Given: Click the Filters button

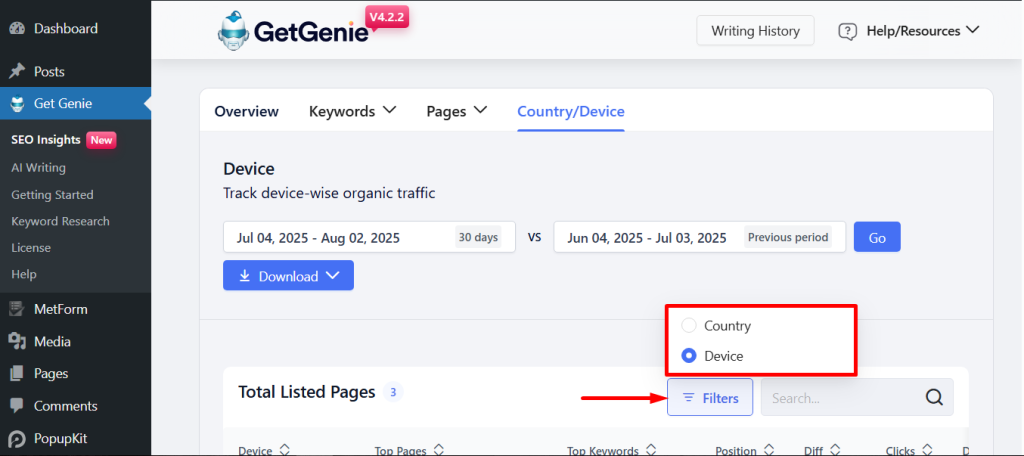Looking at the screenshot, I should (x=710, y=397).
